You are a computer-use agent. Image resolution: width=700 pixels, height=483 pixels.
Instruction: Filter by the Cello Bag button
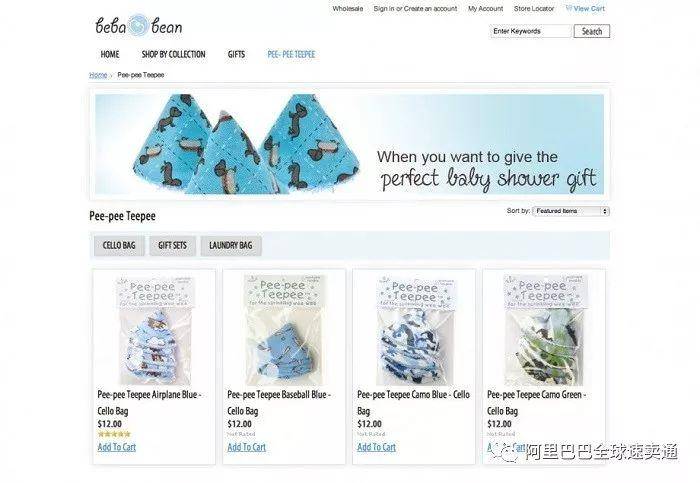tap(119, 246)
